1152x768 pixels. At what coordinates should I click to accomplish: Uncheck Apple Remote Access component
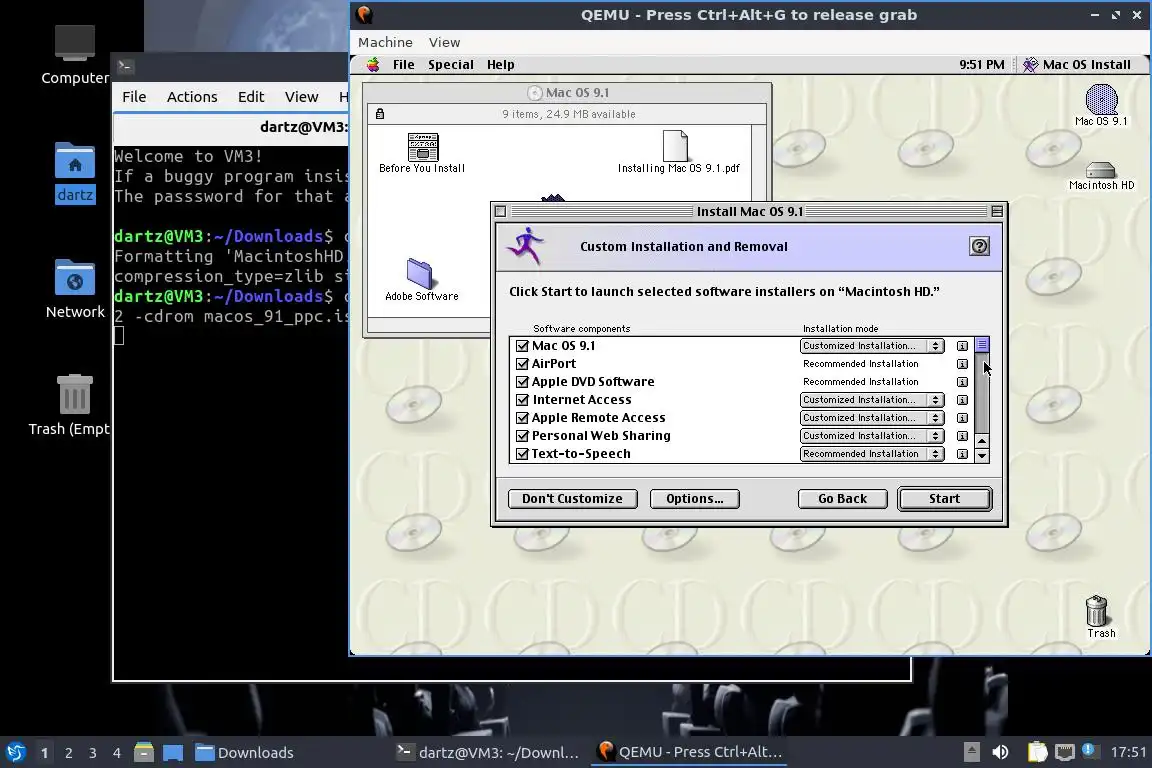(x=522, y=417)
